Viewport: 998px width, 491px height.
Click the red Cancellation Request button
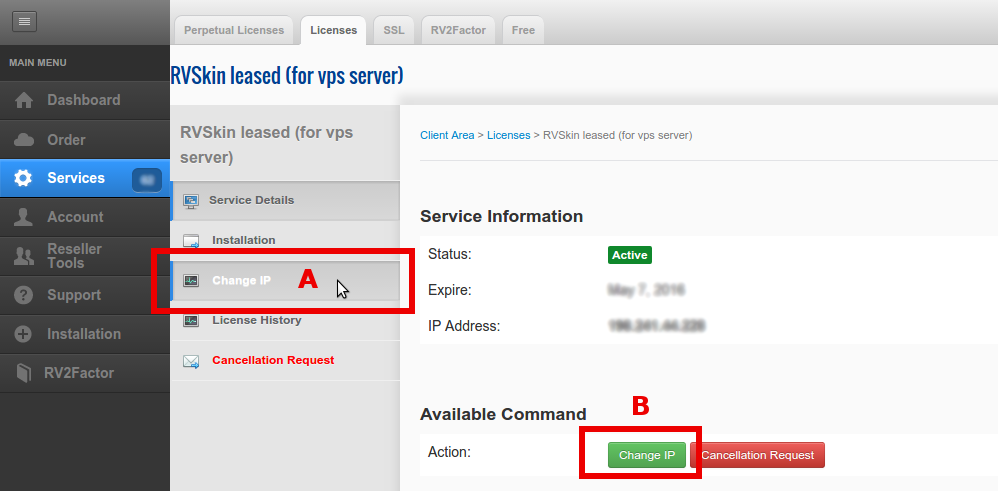click(757, 455)
